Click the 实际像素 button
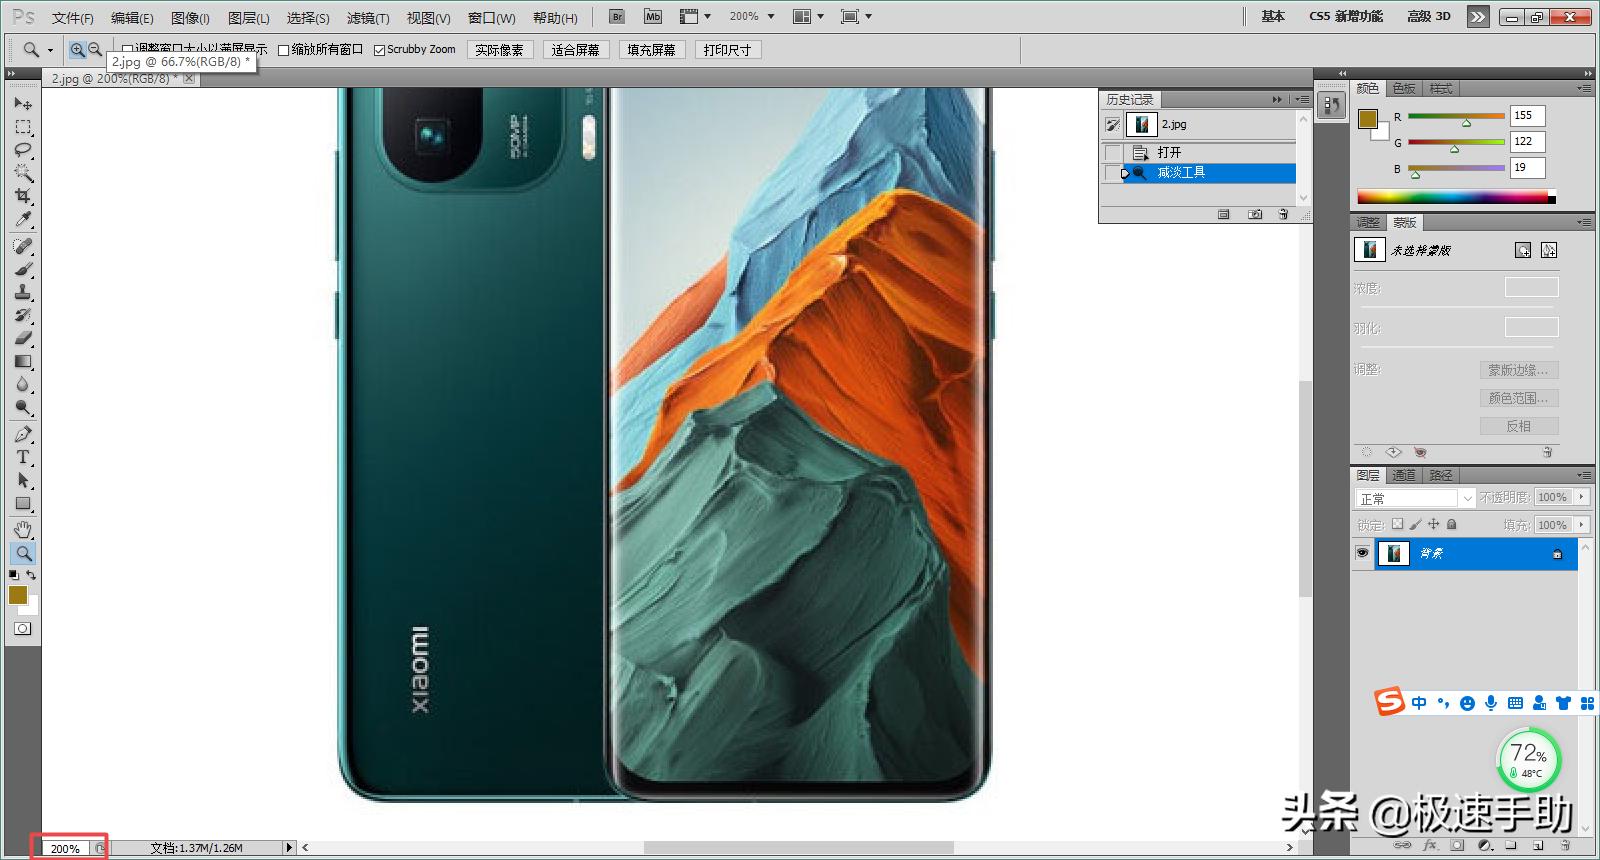This screenshot has width=1600, height=860. (499, 50)
